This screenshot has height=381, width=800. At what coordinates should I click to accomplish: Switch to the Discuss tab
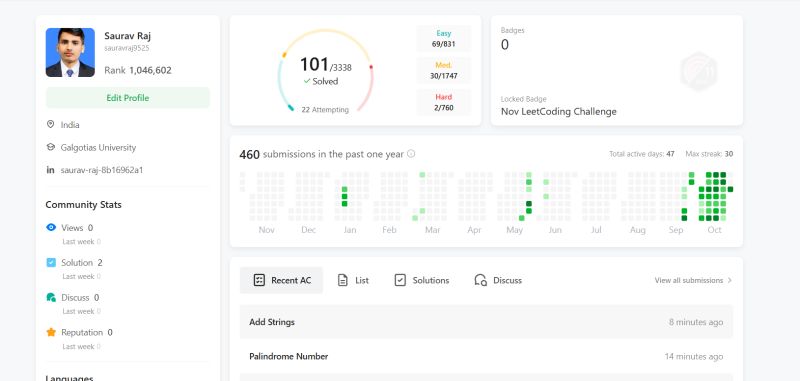point(498,280)
